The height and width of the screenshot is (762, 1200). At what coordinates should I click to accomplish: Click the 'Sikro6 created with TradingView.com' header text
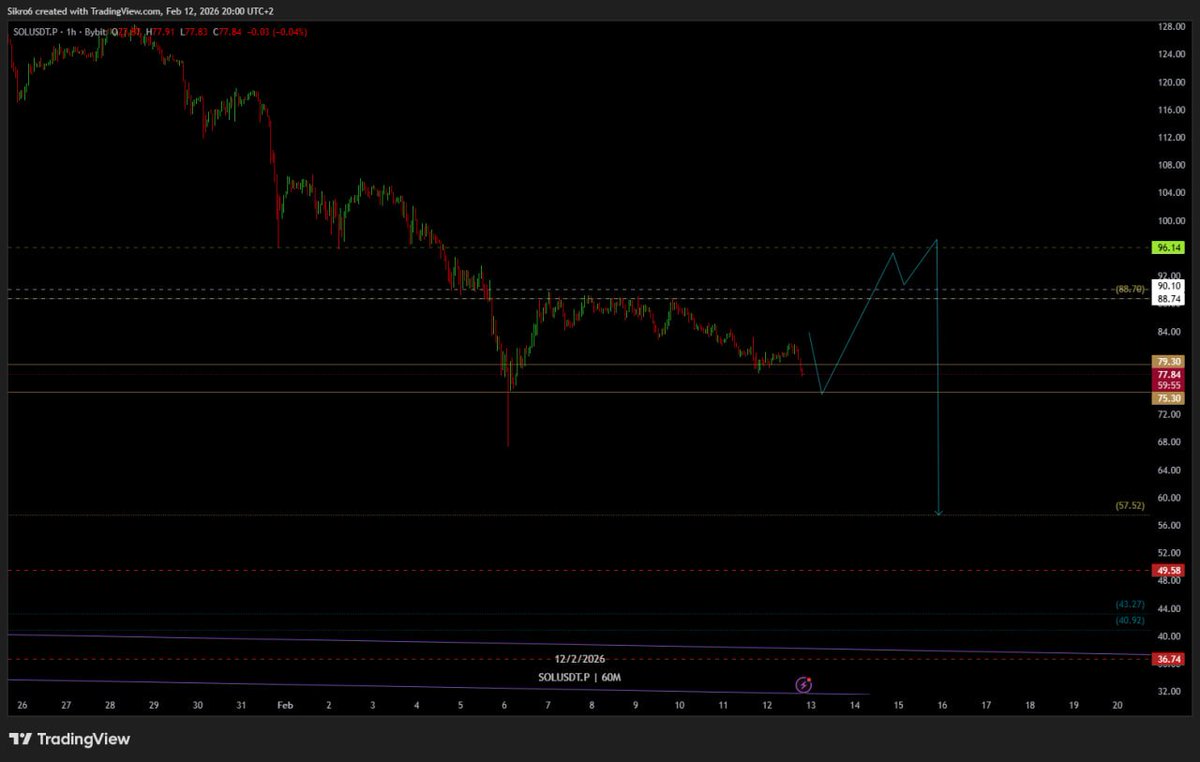tap(84, 9)
